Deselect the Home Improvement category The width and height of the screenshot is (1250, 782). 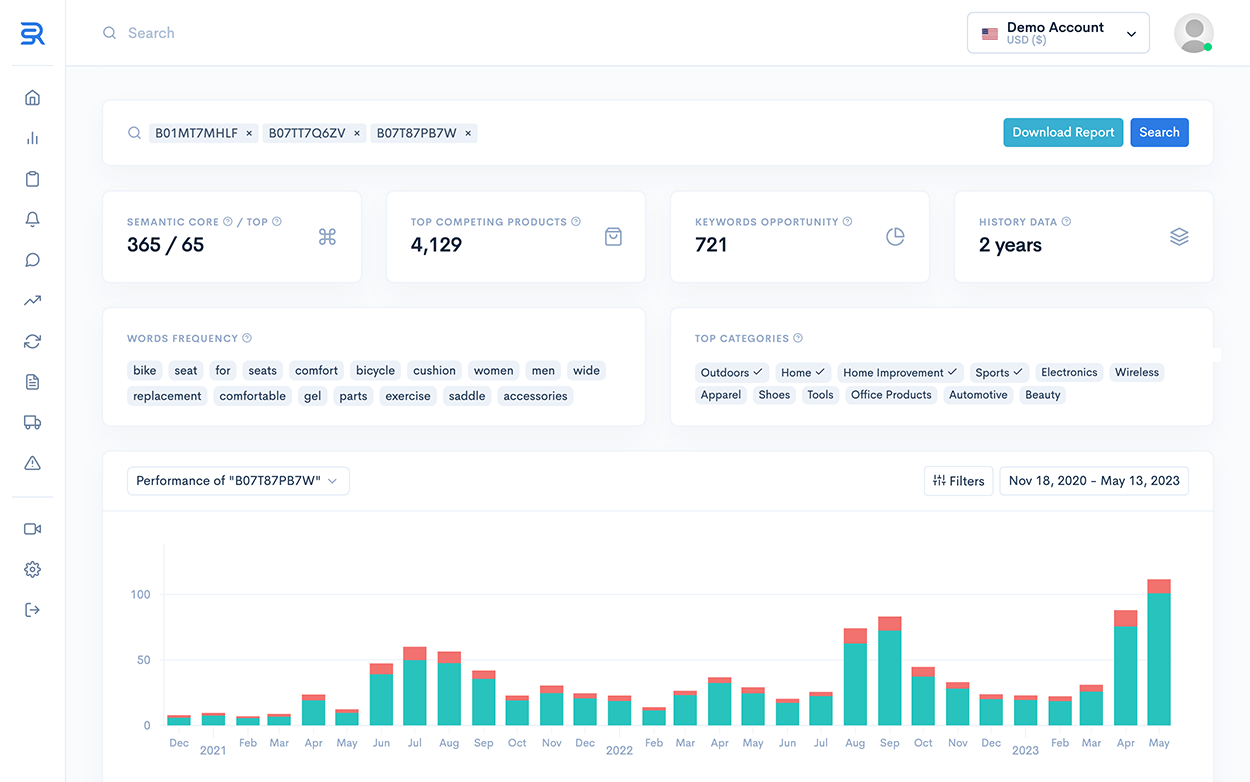900,372
